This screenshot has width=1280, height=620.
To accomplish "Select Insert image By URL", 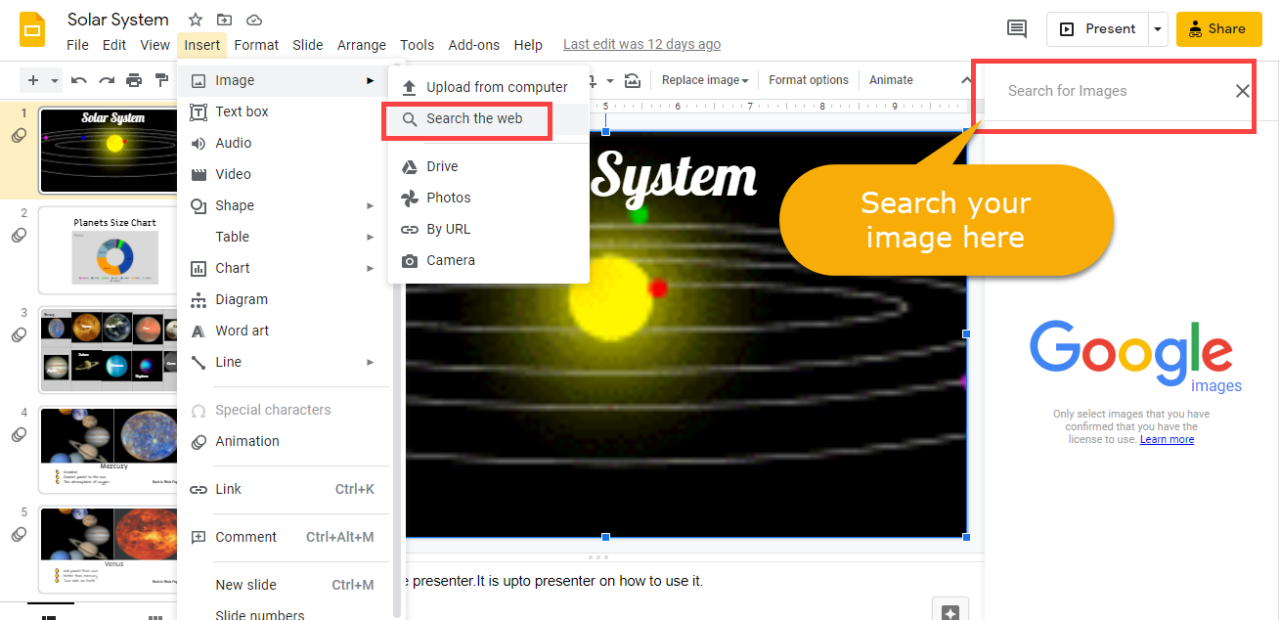I will pyautogui.click(x=447, y=229).
